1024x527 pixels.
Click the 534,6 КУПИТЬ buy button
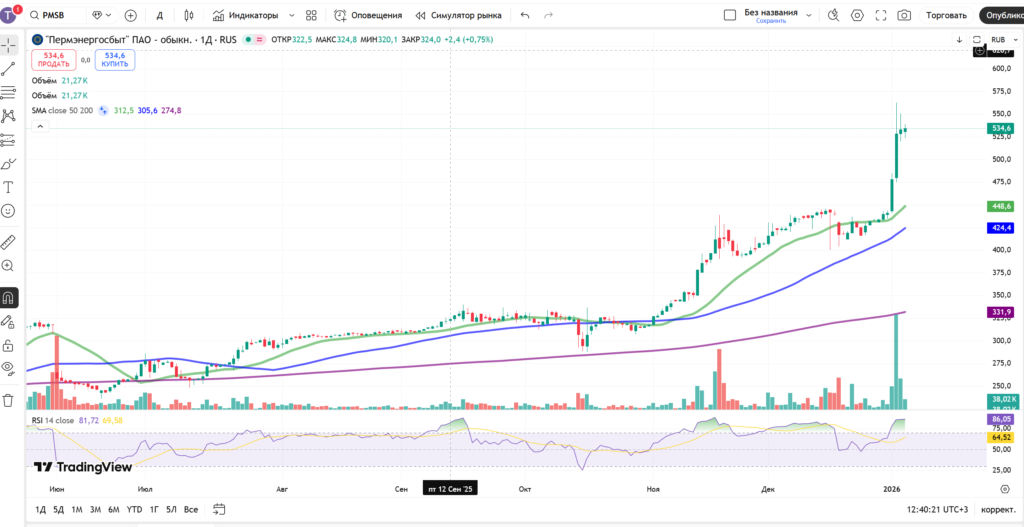coord(115,60)
